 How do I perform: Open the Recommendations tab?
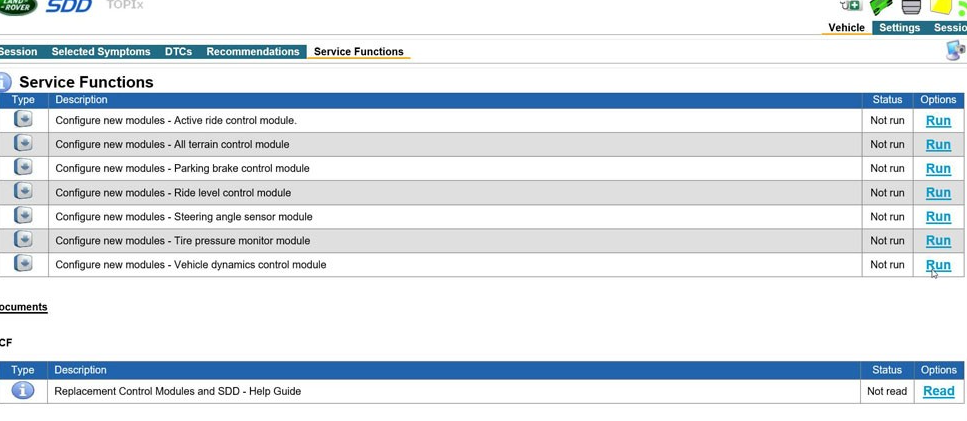click(253, 52)
